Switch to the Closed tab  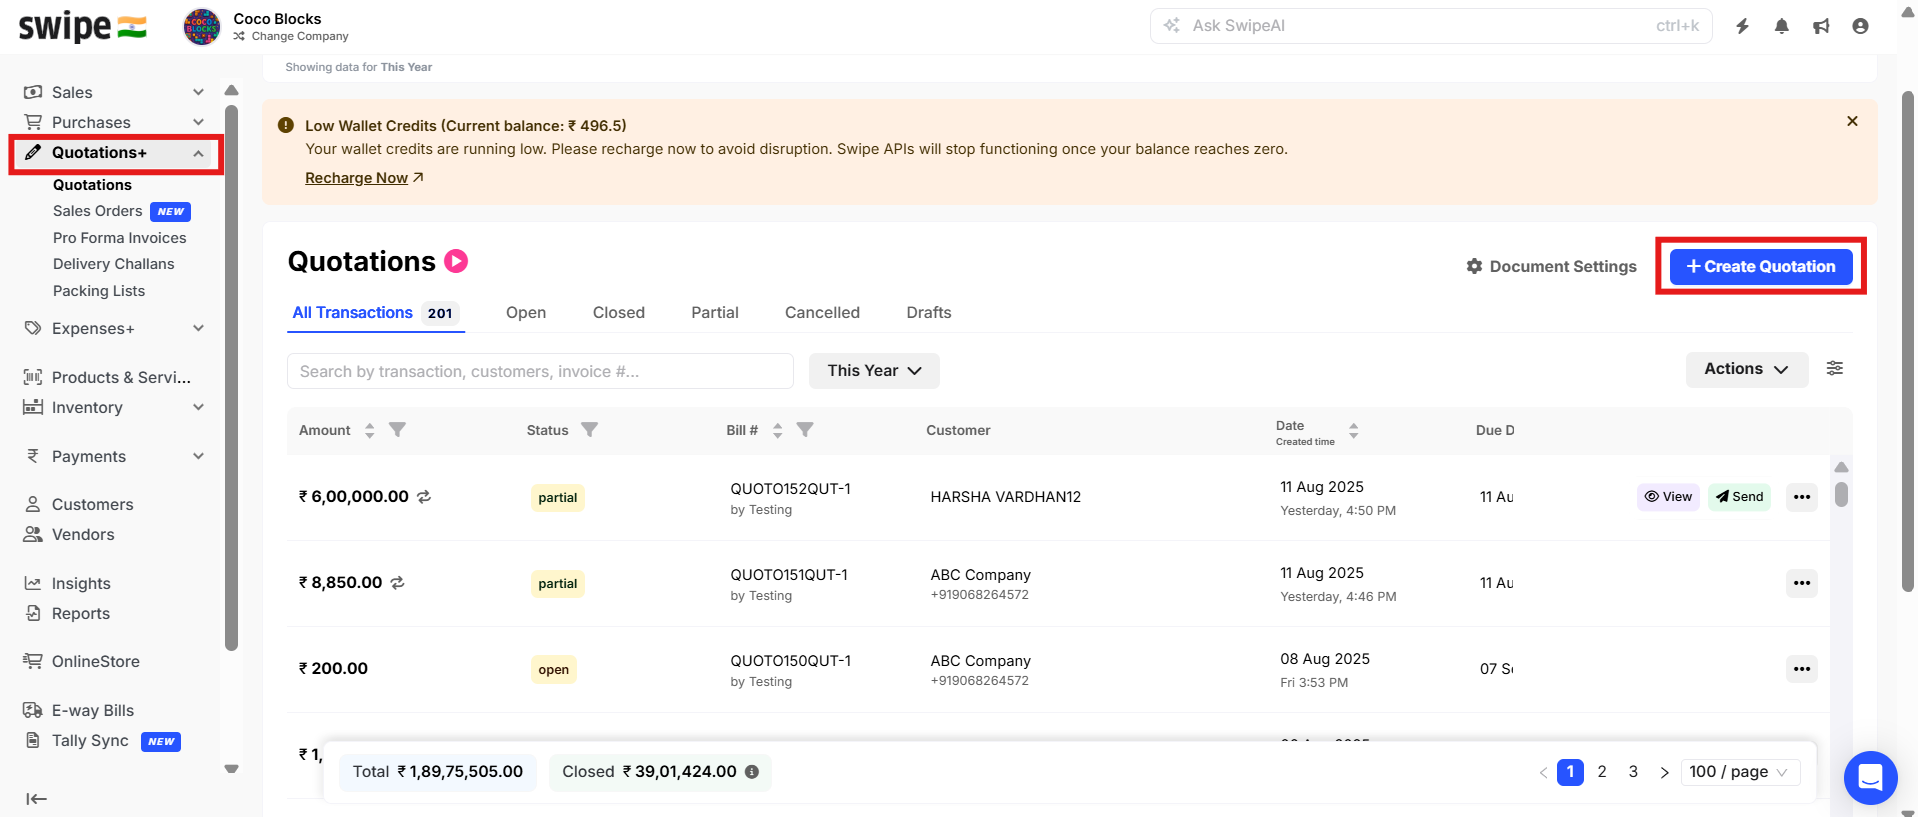(x=618, y=313)
